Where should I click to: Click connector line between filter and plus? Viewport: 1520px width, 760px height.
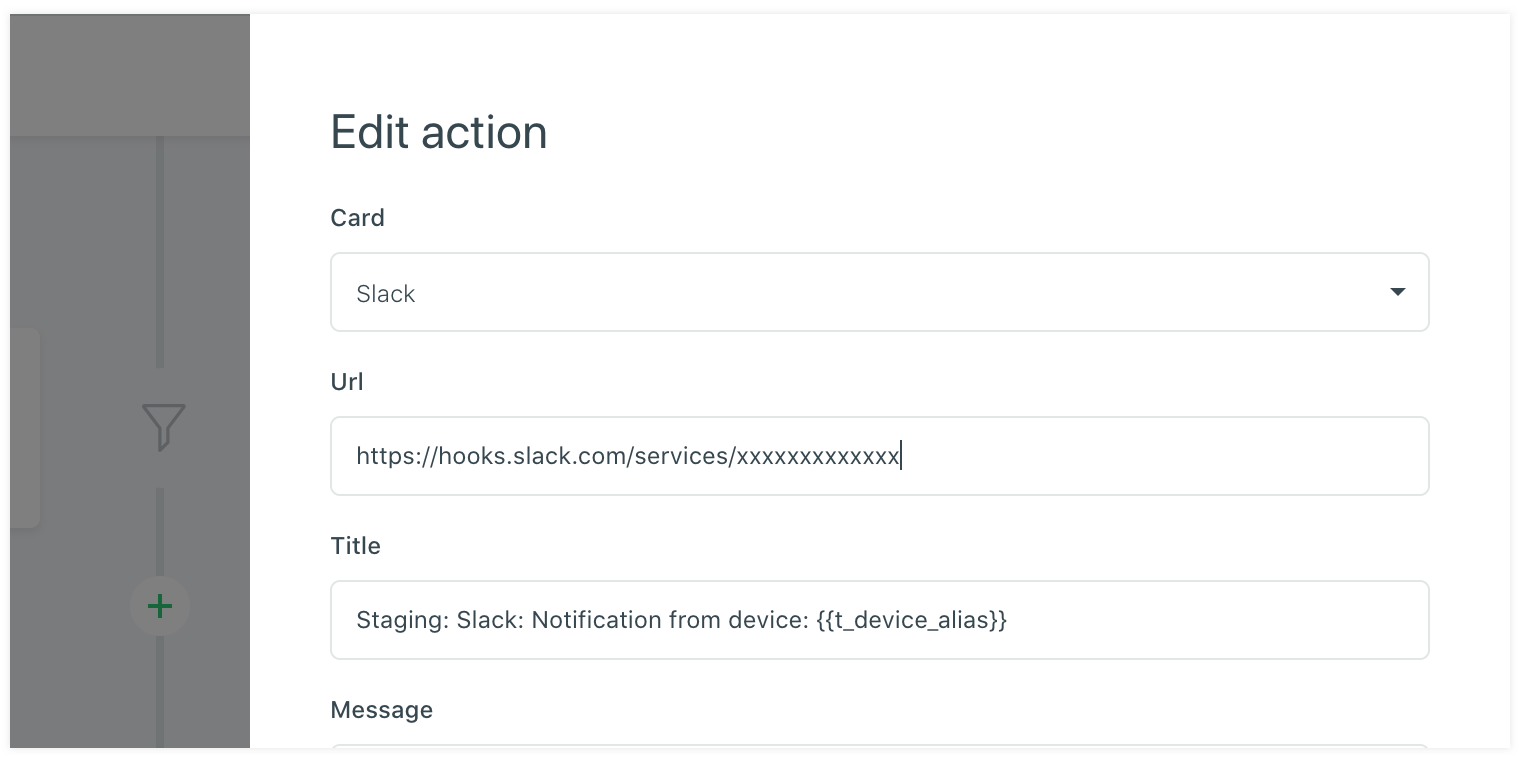coord(160,530)
